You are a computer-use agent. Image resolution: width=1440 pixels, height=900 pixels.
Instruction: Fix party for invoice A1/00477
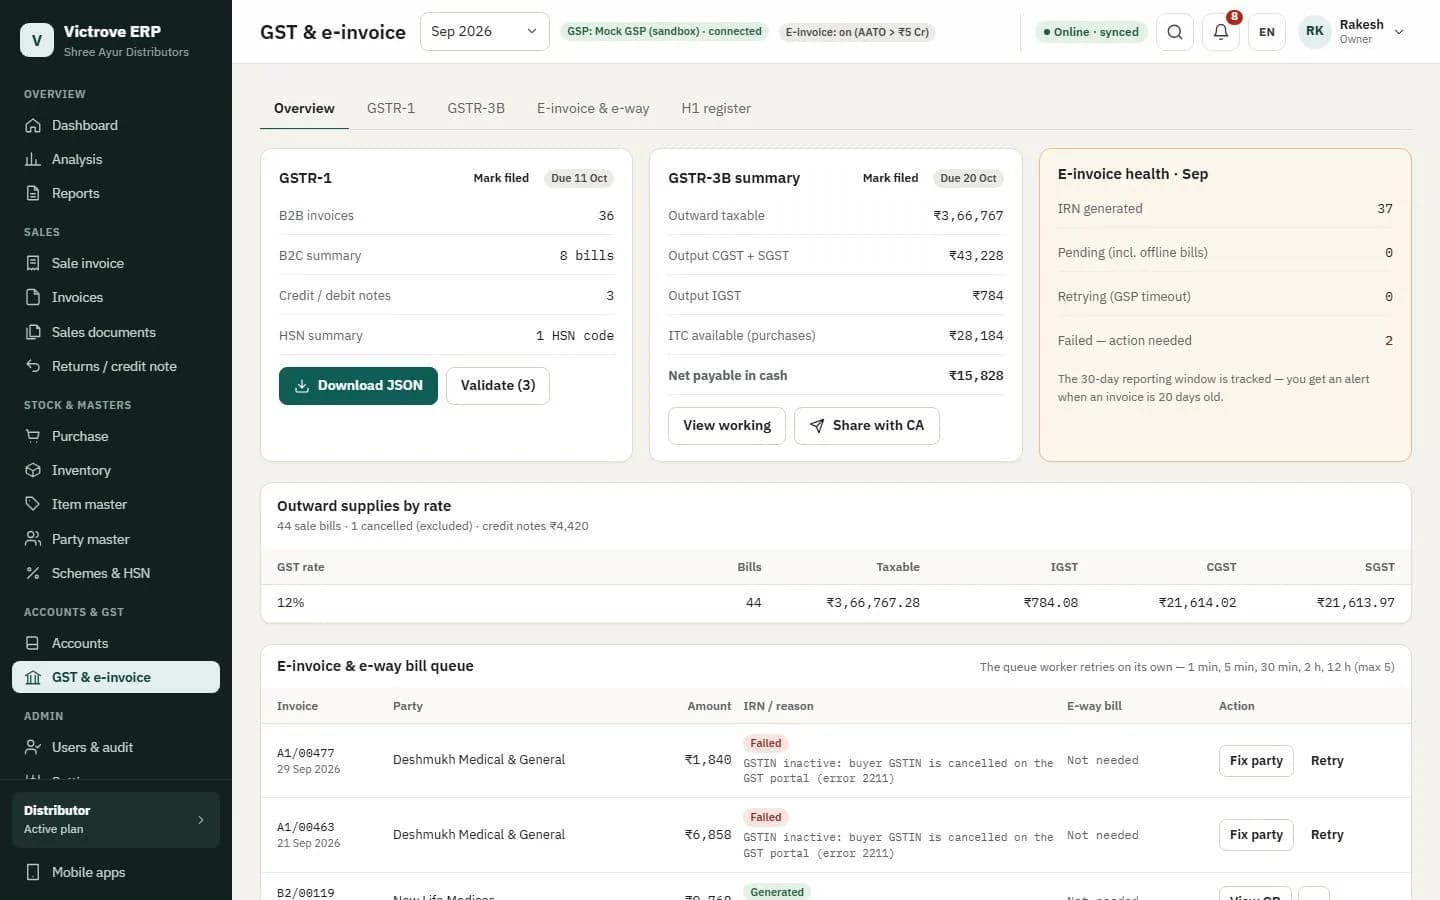[1256, 760]
